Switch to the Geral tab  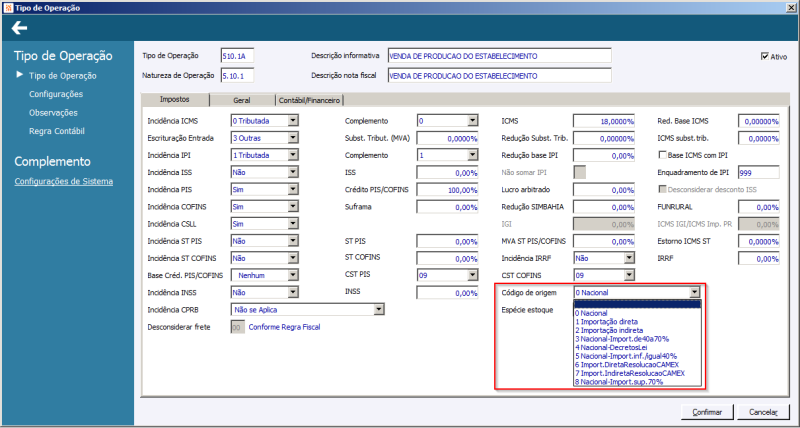tap(241, 100)
